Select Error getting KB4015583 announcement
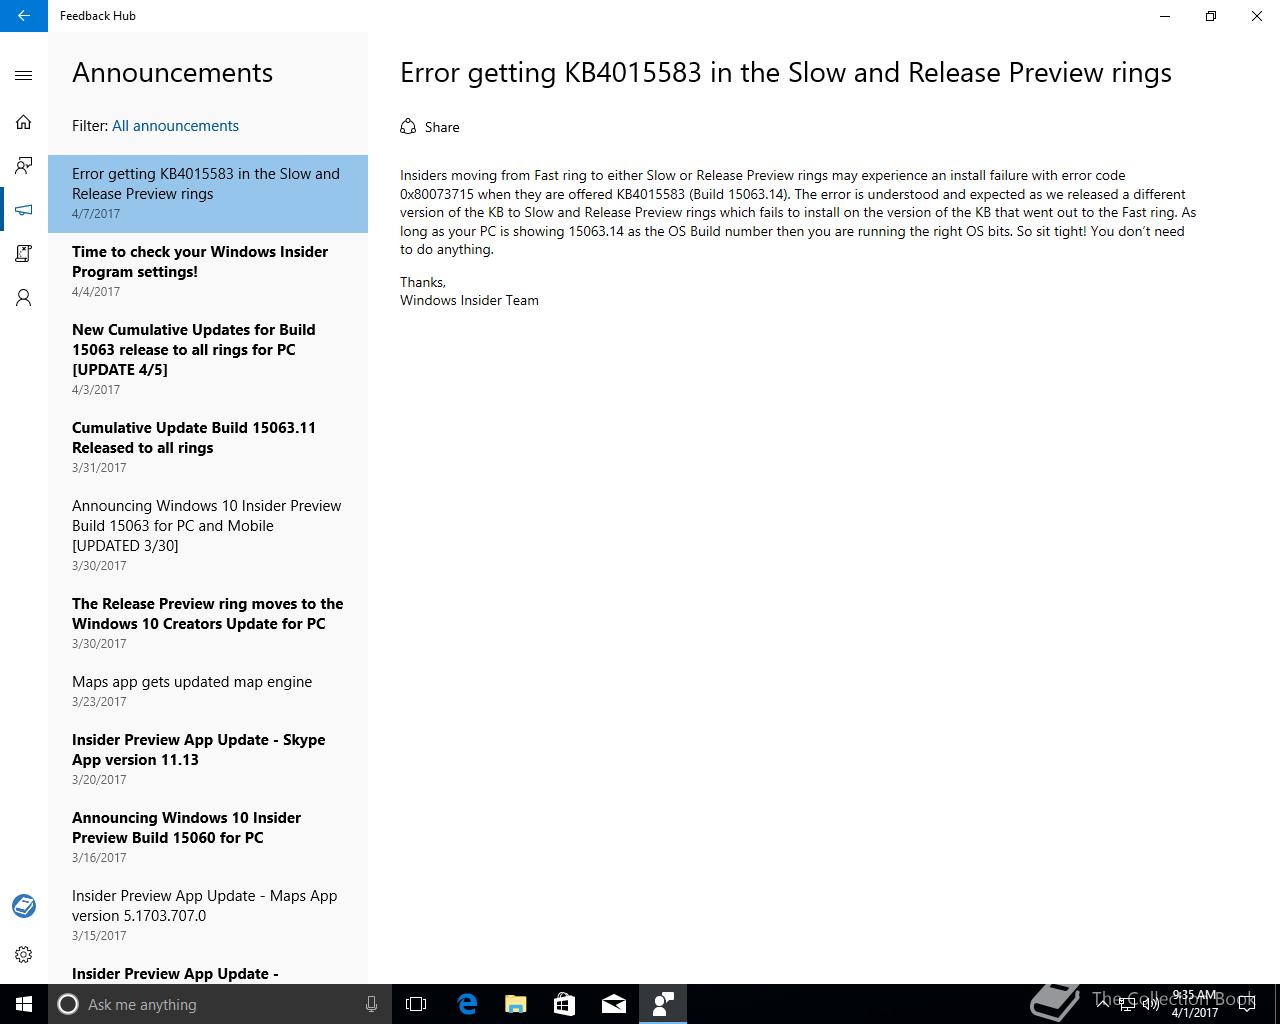Screen dimensions: 1280x1024 coord(208,194)
